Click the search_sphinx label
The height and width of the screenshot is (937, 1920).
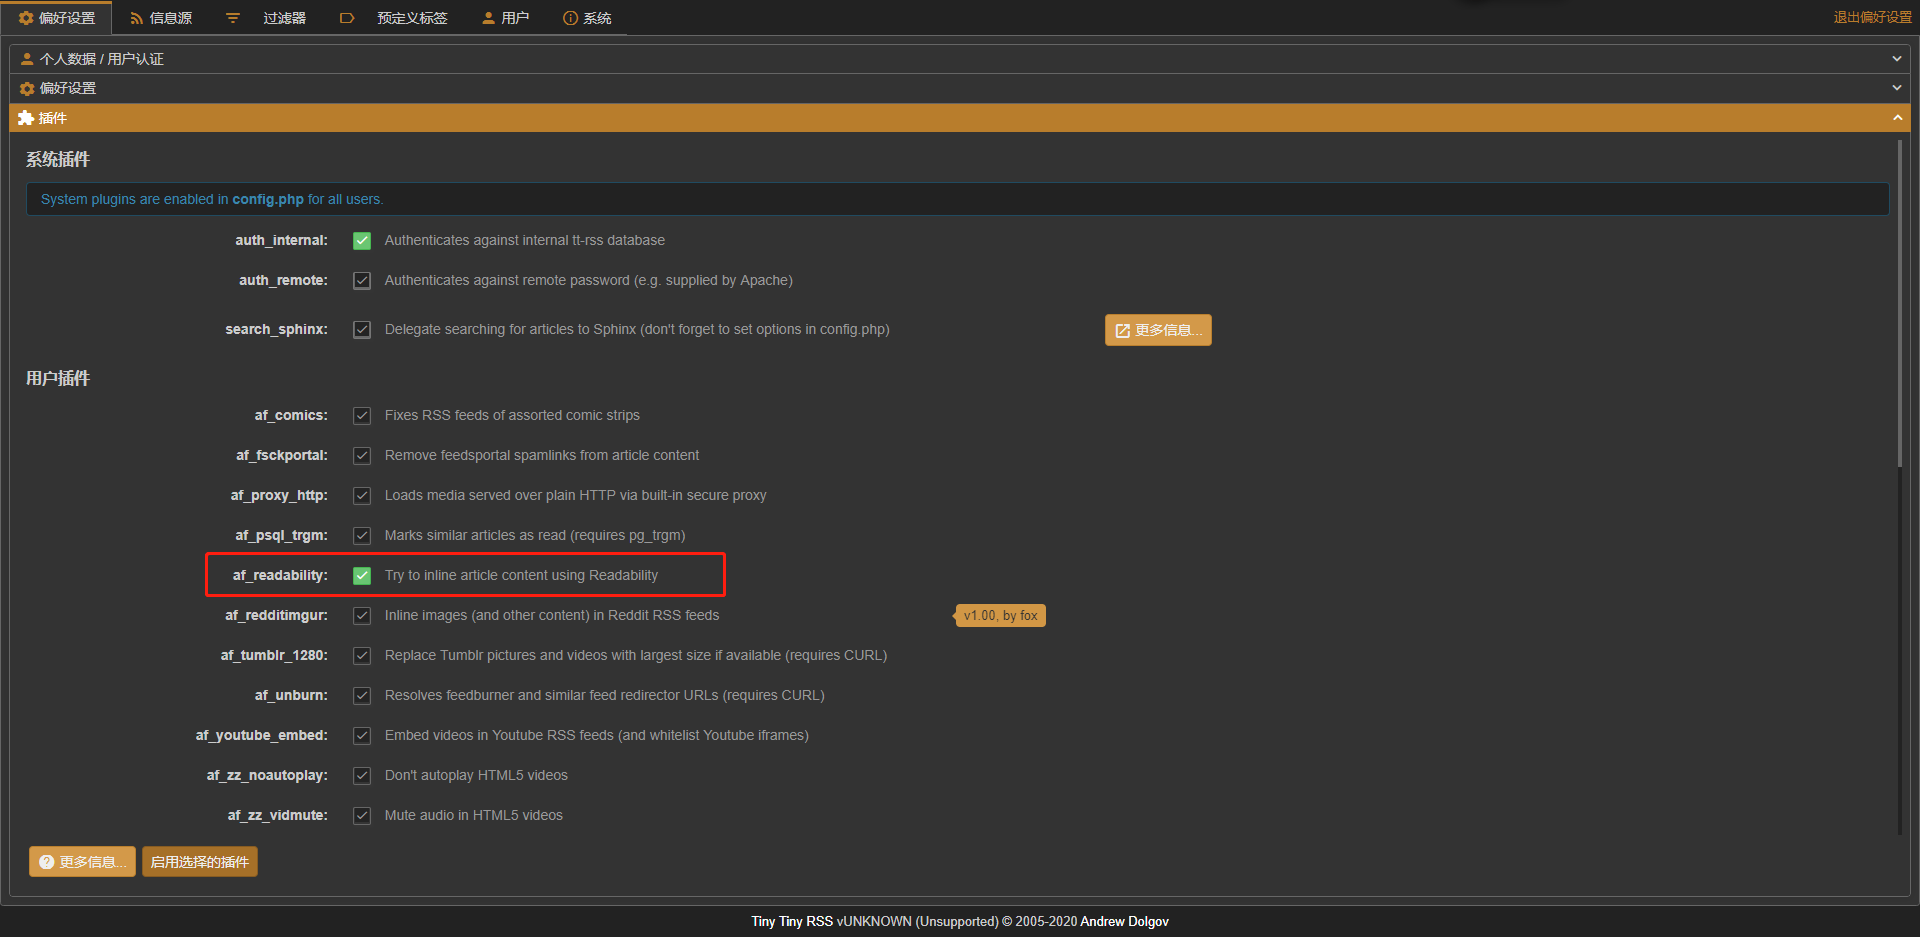pos(277,329)
